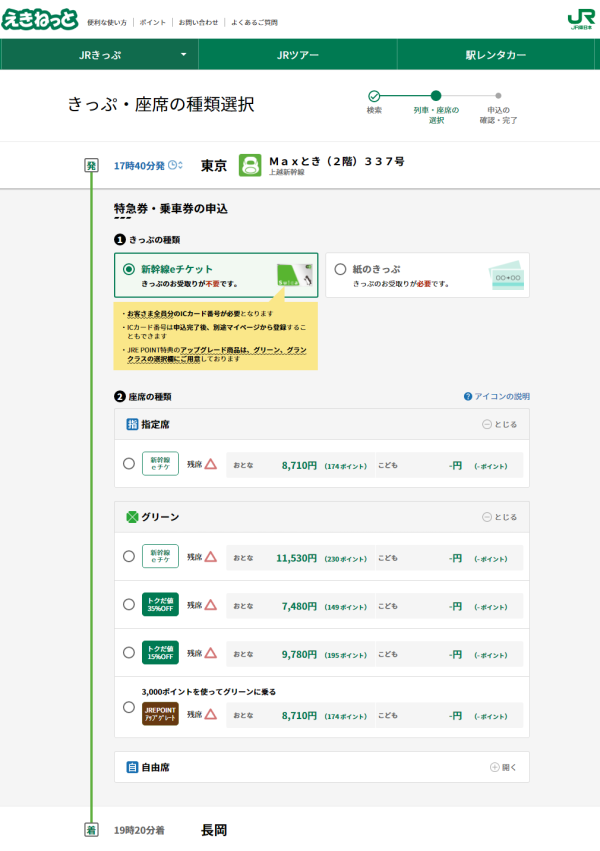
Task: Click the えきねっと logo
Action: pyautogui.click(x=40, y=20)
